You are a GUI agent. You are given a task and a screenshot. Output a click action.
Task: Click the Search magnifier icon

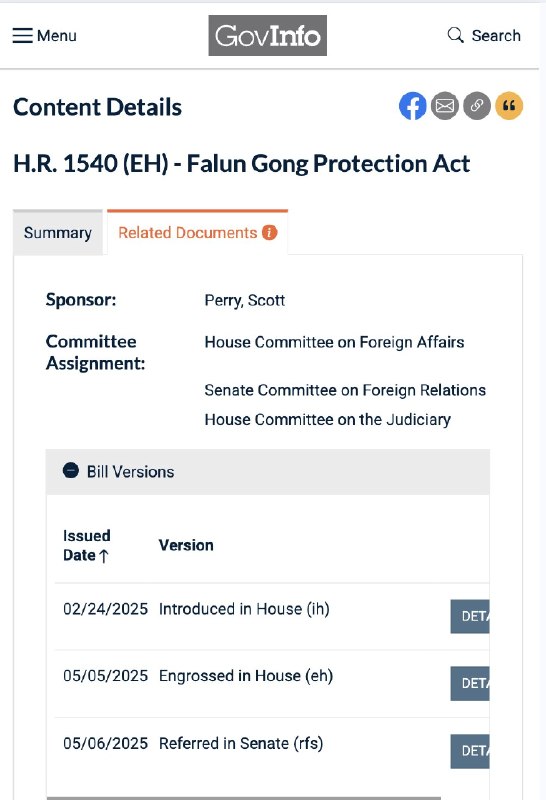pos(455,35)
